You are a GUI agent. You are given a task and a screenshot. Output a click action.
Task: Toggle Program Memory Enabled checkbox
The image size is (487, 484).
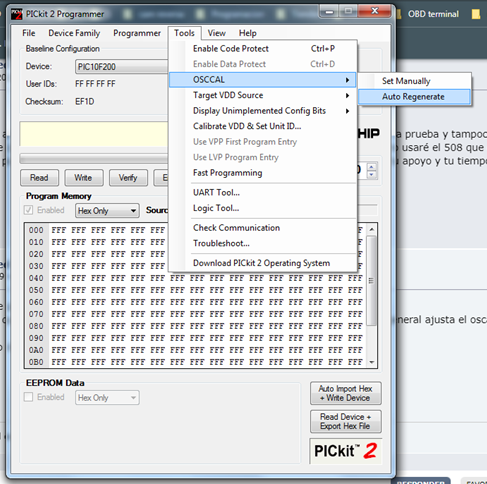coord(28,210)
